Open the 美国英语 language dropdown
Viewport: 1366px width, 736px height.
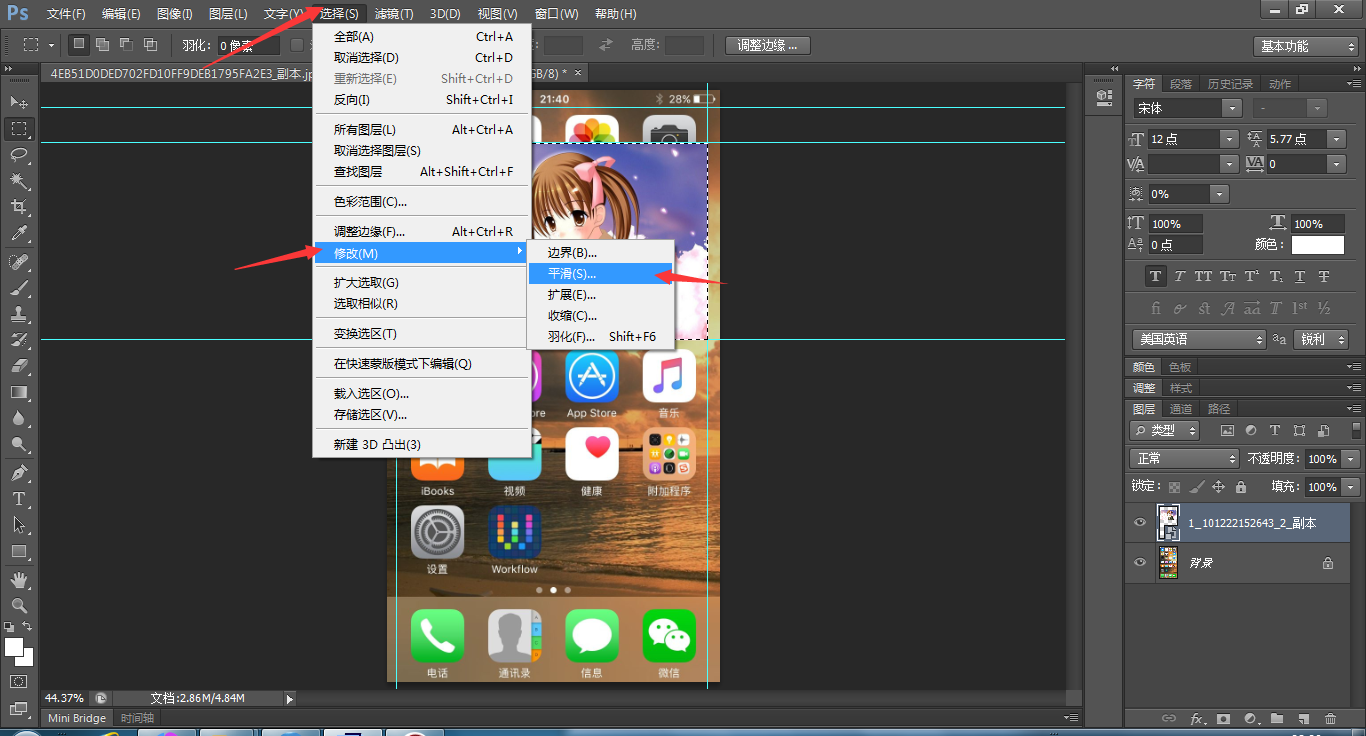pyautogui.click(x=1199, y=339)
